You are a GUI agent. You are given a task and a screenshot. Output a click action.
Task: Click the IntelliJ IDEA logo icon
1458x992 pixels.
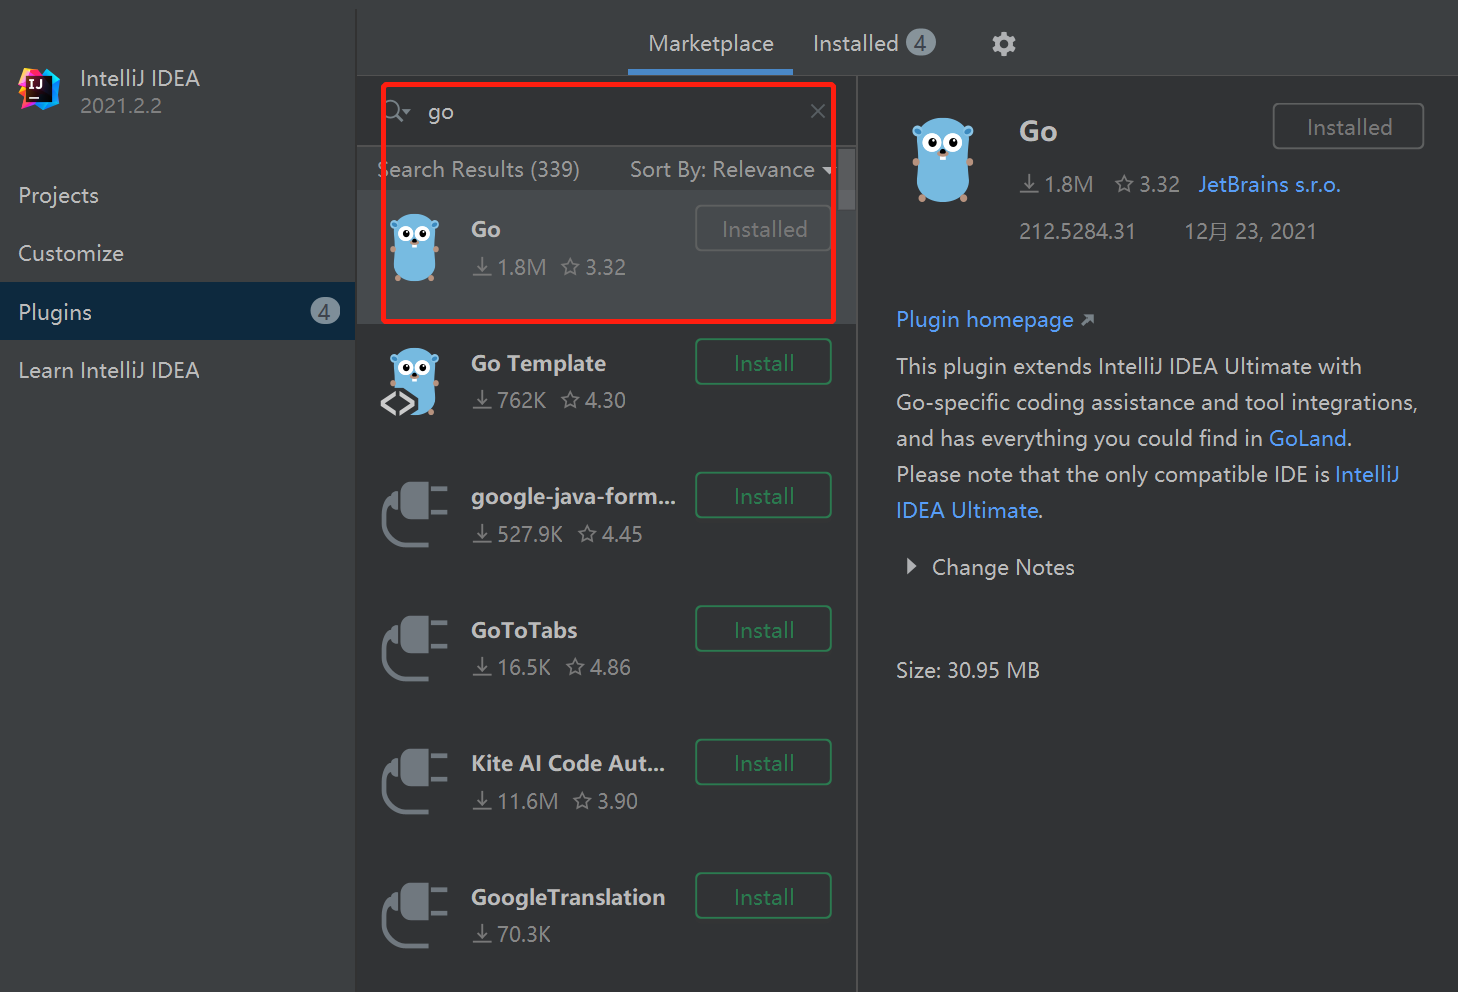39,90
